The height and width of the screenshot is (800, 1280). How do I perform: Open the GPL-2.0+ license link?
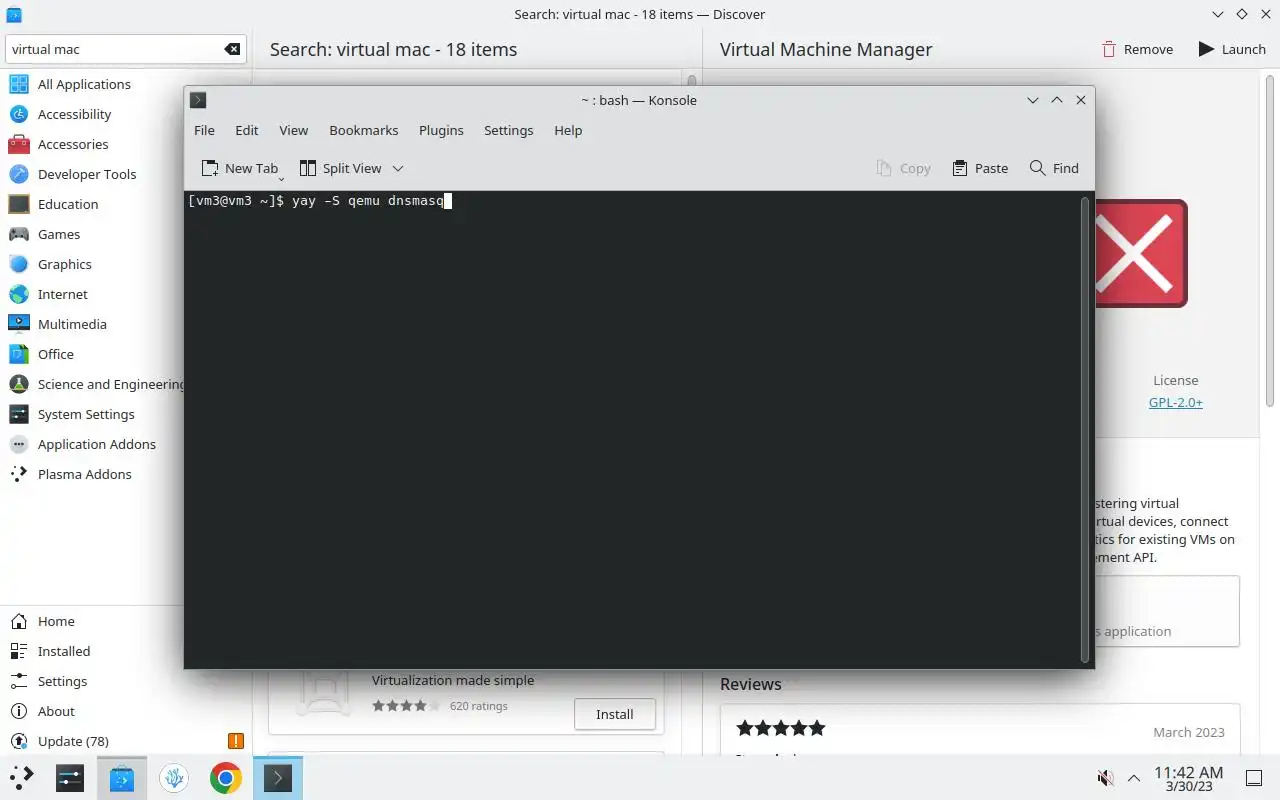pos(1175,402)
